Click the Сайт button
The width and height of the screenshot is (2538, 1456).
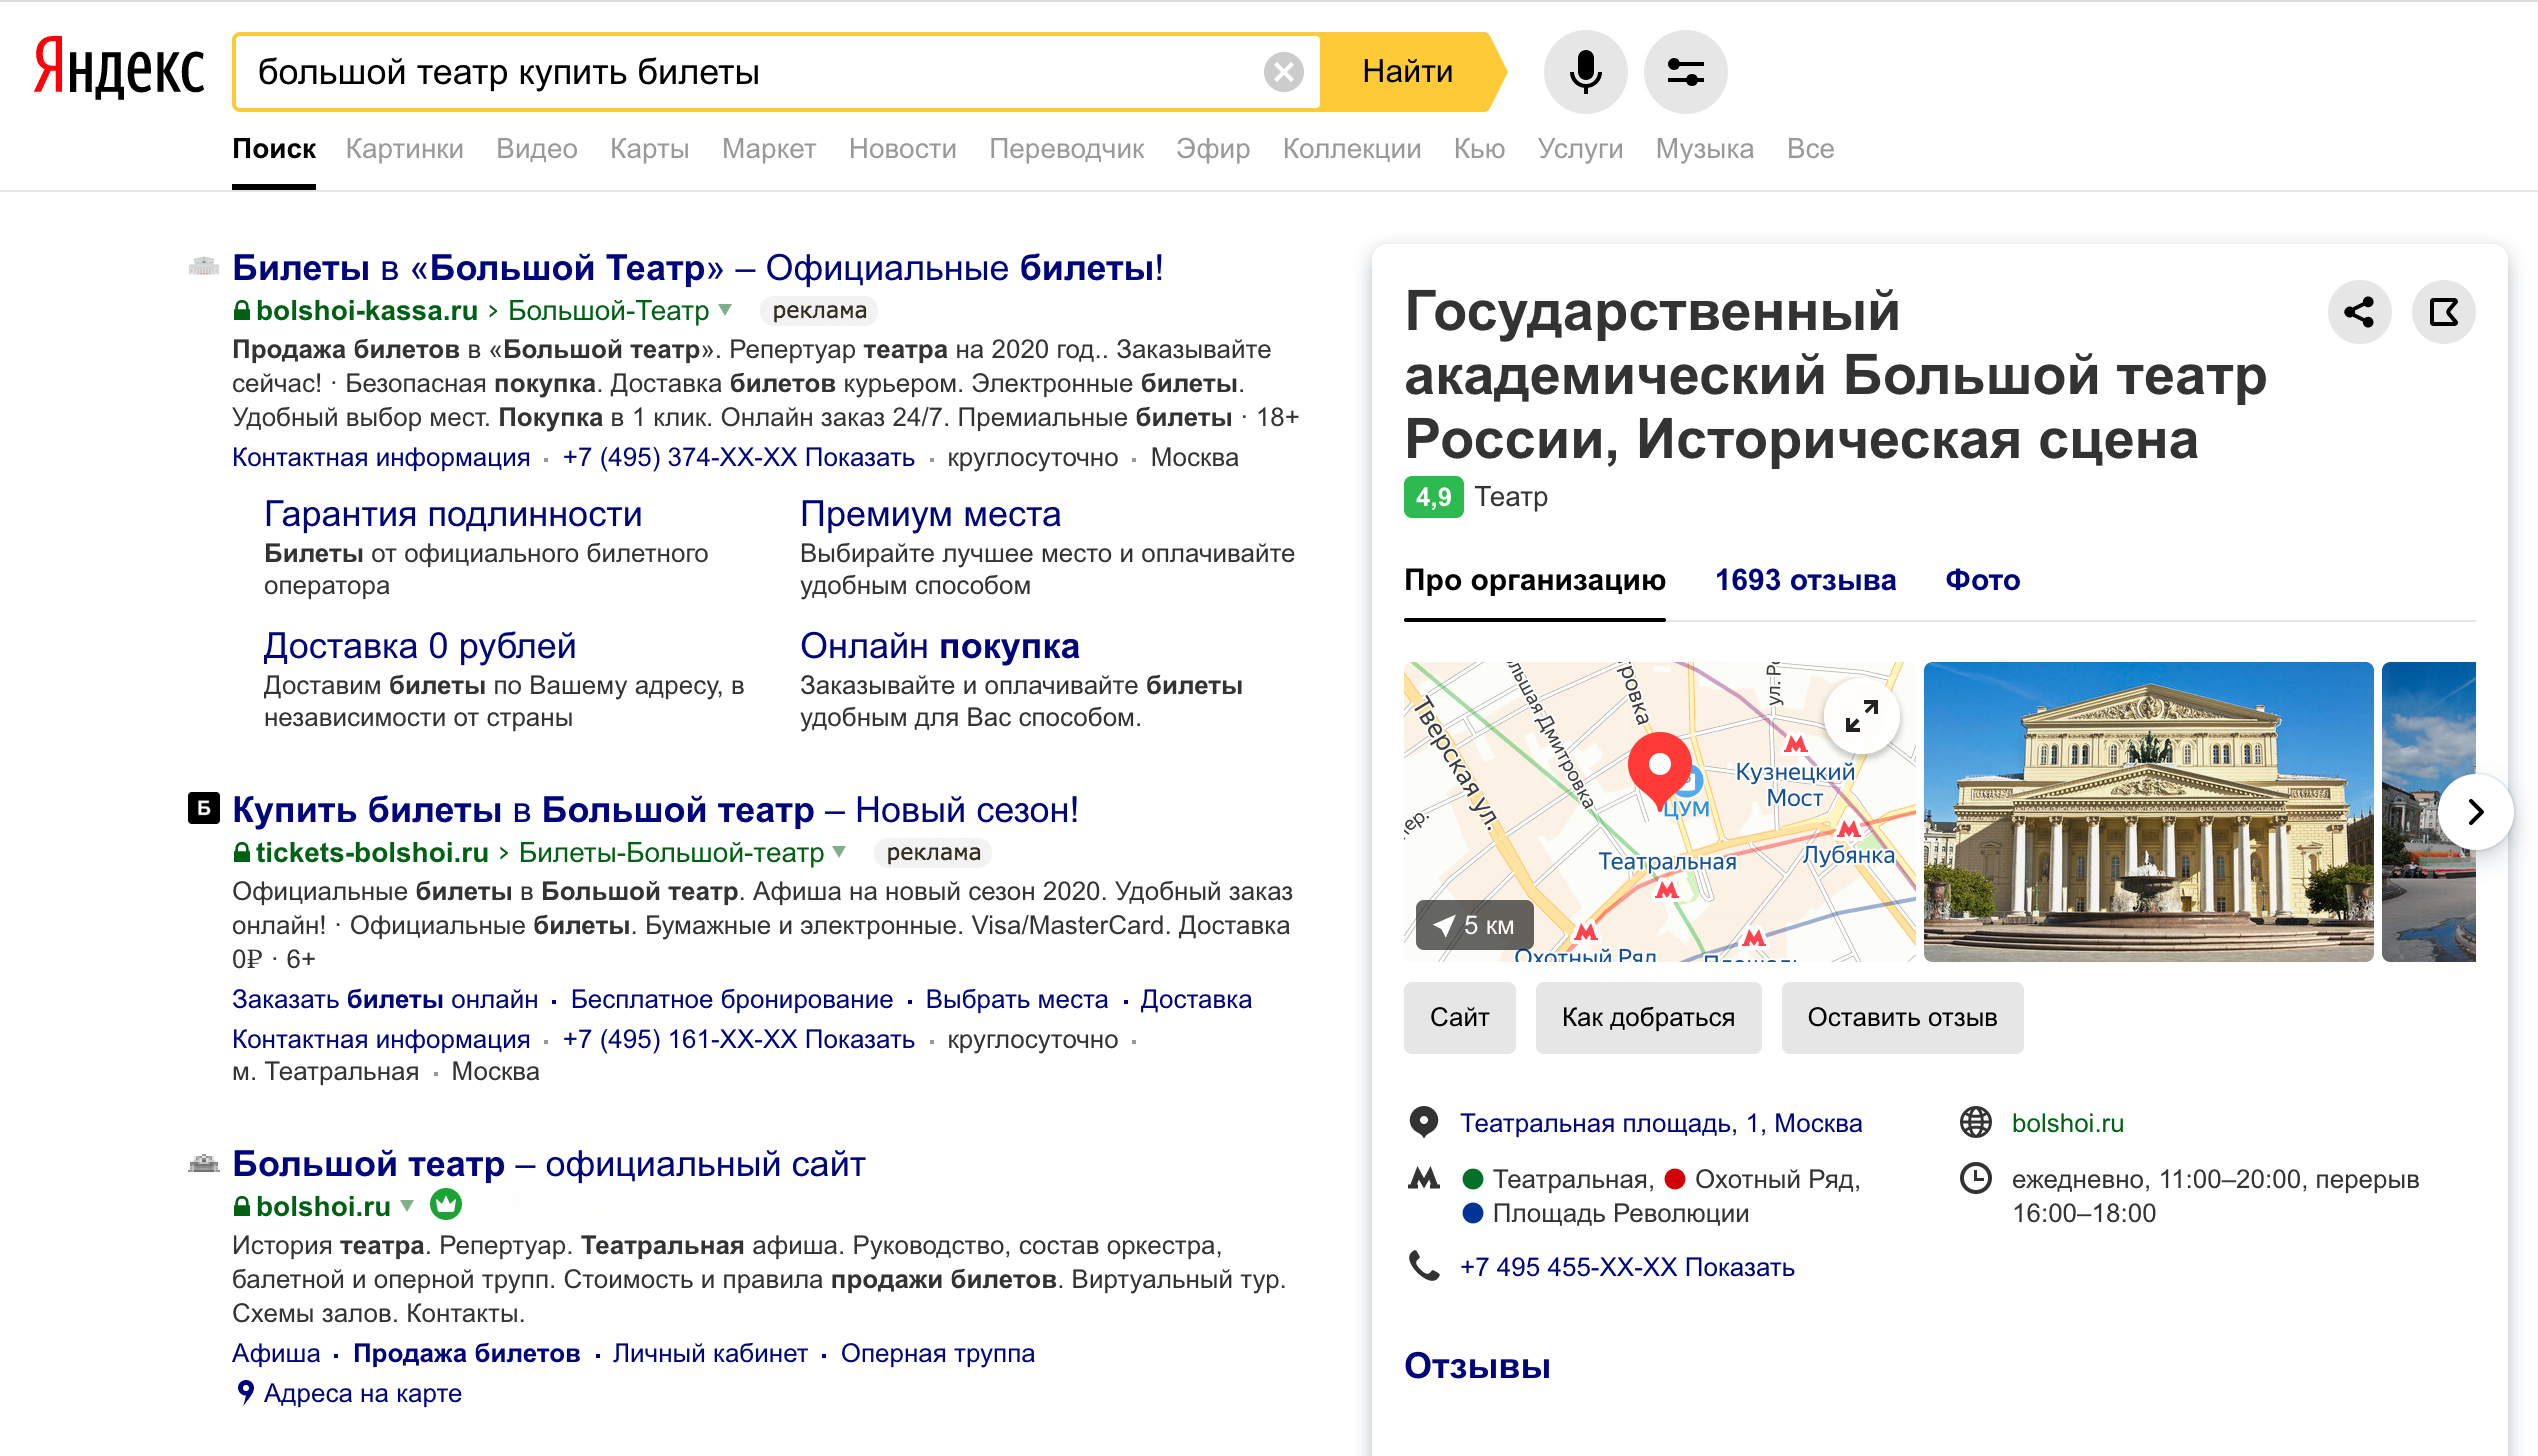click(x=1459, y=1017)
